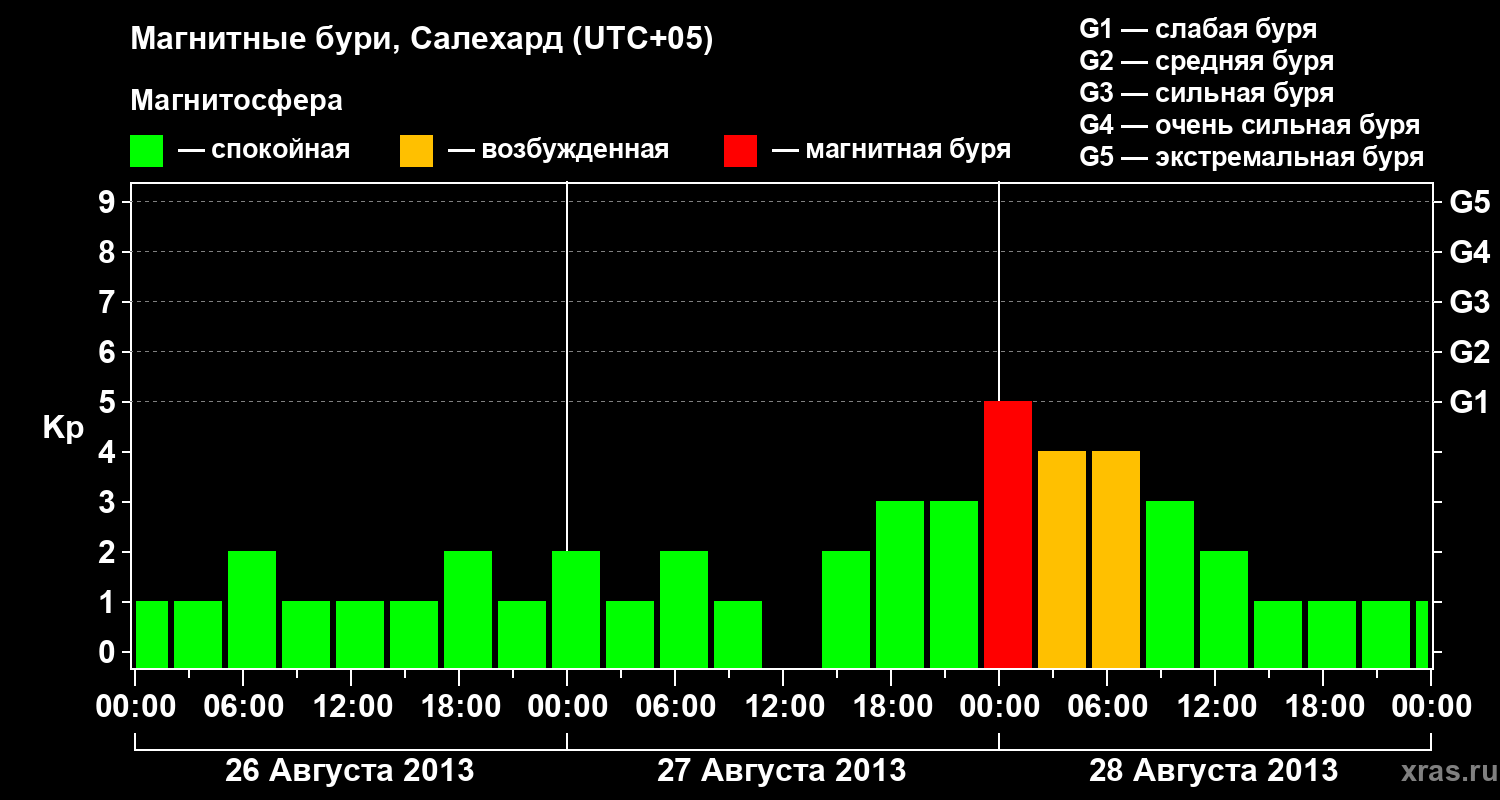Click the 'G1 — слабая буря' legend line

pos(1198,28)
